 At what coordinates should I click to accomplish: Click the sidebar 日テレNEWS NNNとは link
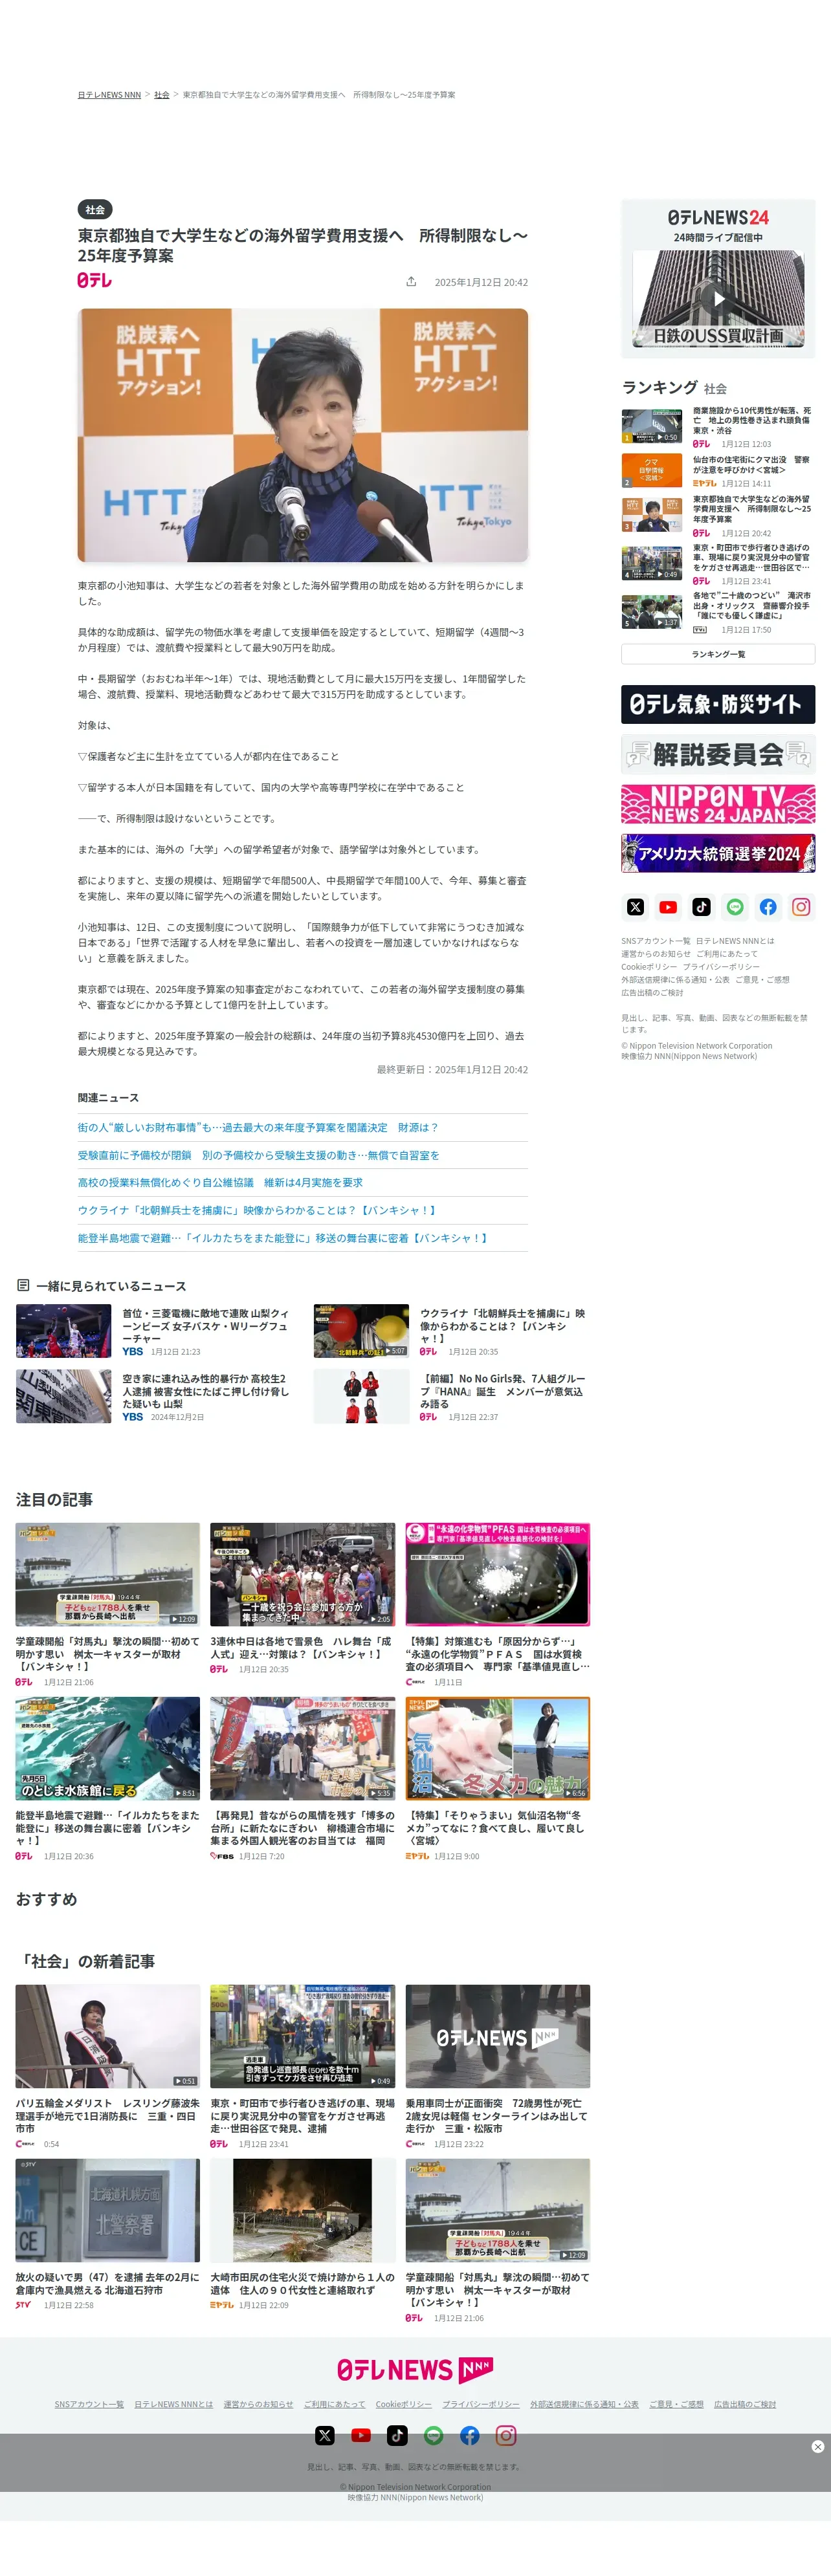click(x=735, y=941)
